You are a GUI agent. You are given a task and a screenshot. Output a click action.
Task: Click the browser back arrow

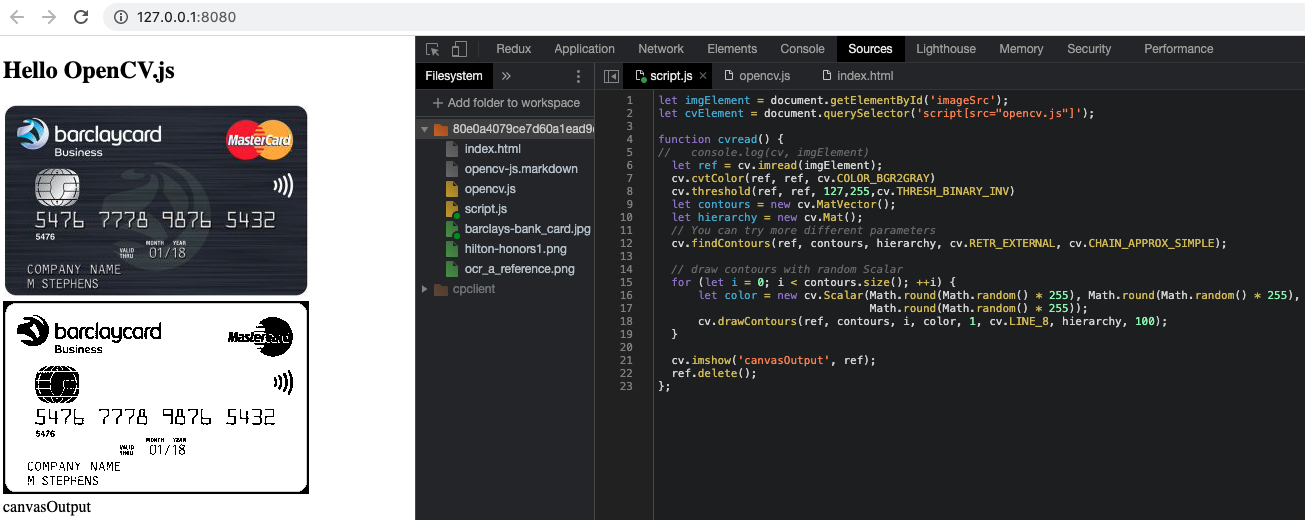tap(18, 17)
